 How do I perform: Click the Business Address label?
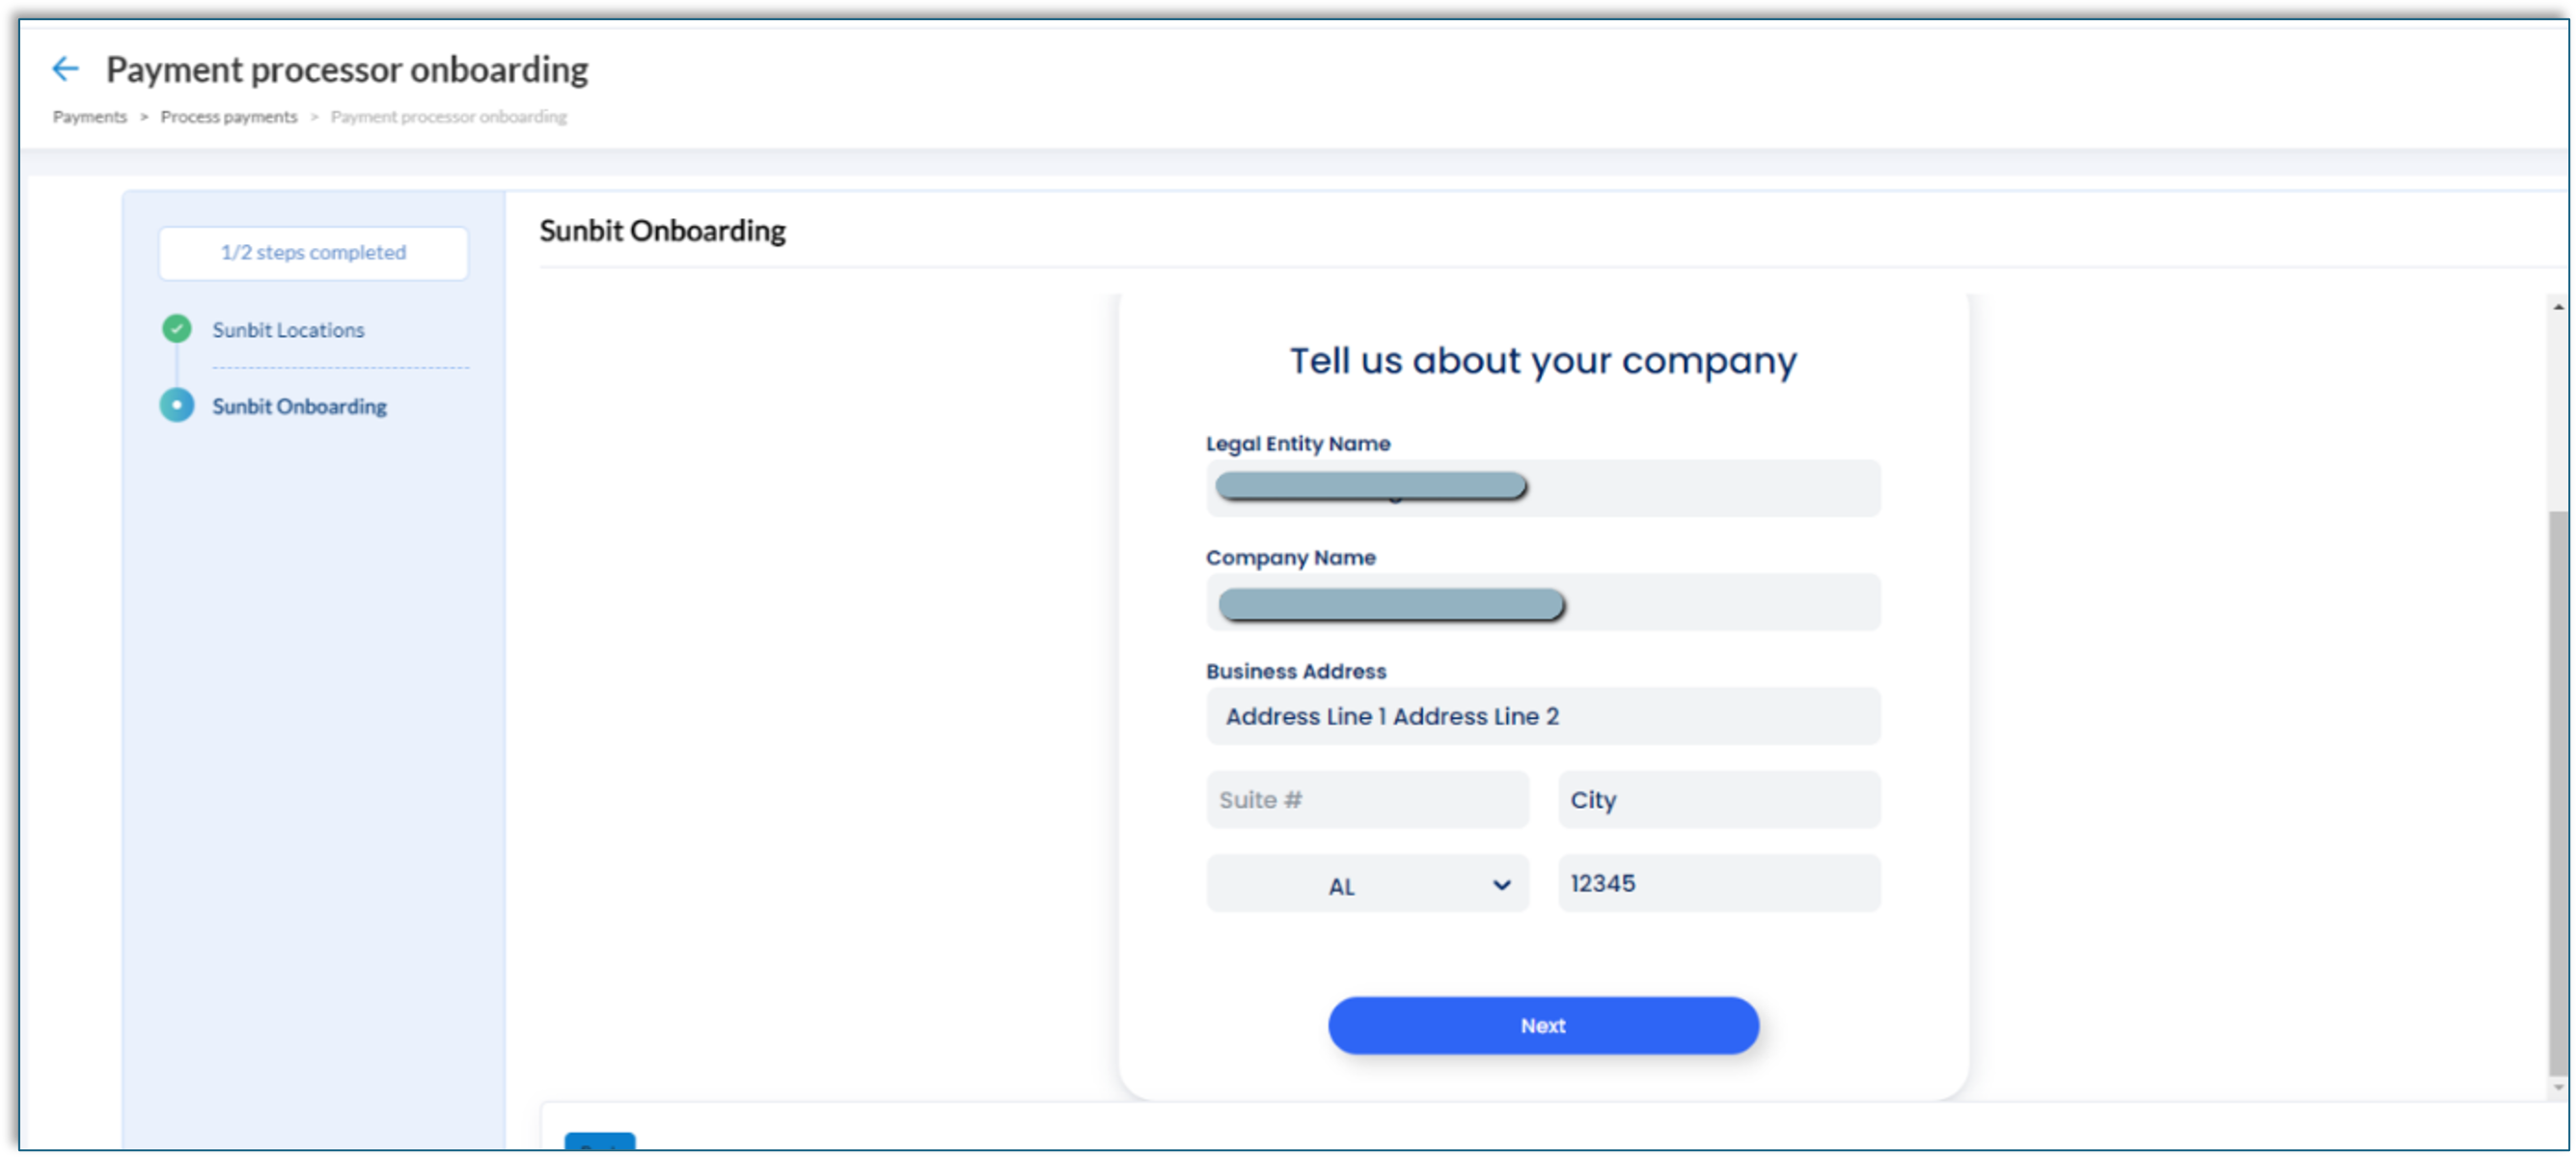[x=1296, y=672]
